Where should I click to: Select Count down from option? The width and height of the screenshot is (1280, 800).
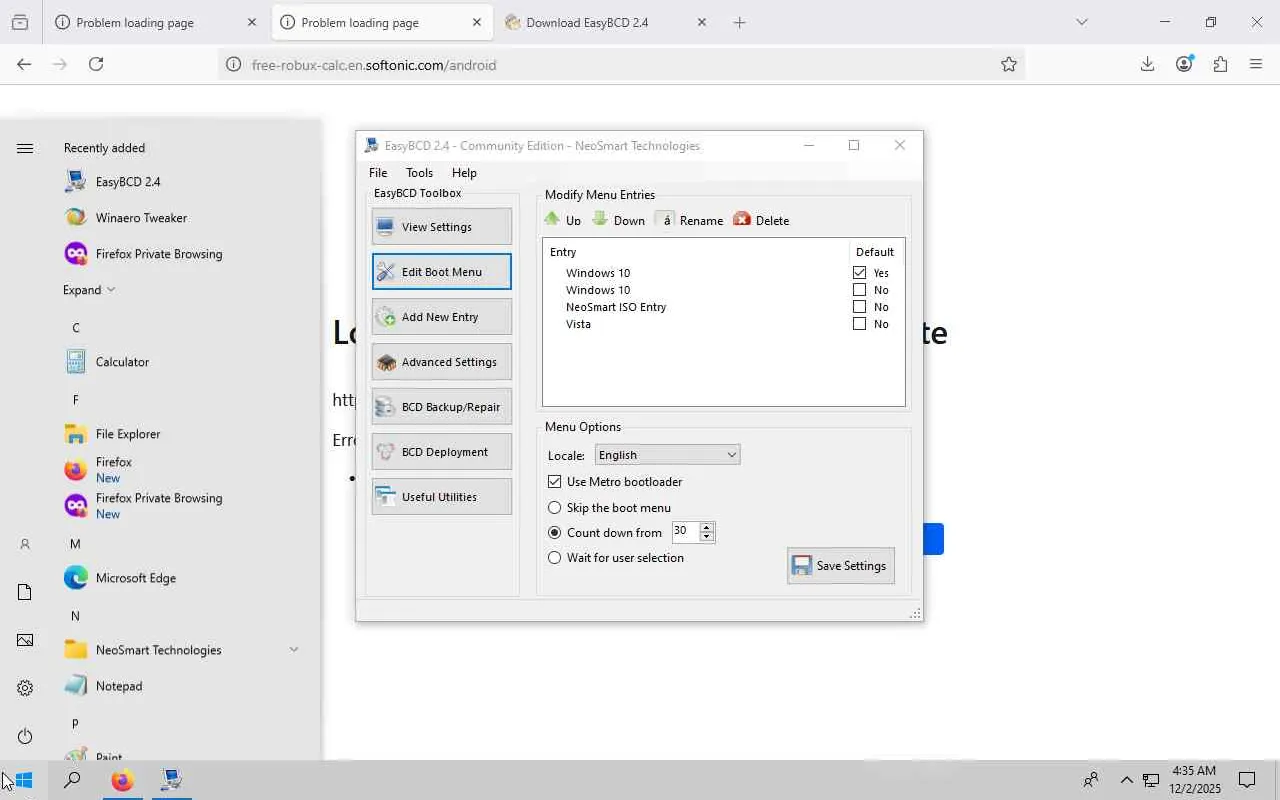[x=555, y=533]
